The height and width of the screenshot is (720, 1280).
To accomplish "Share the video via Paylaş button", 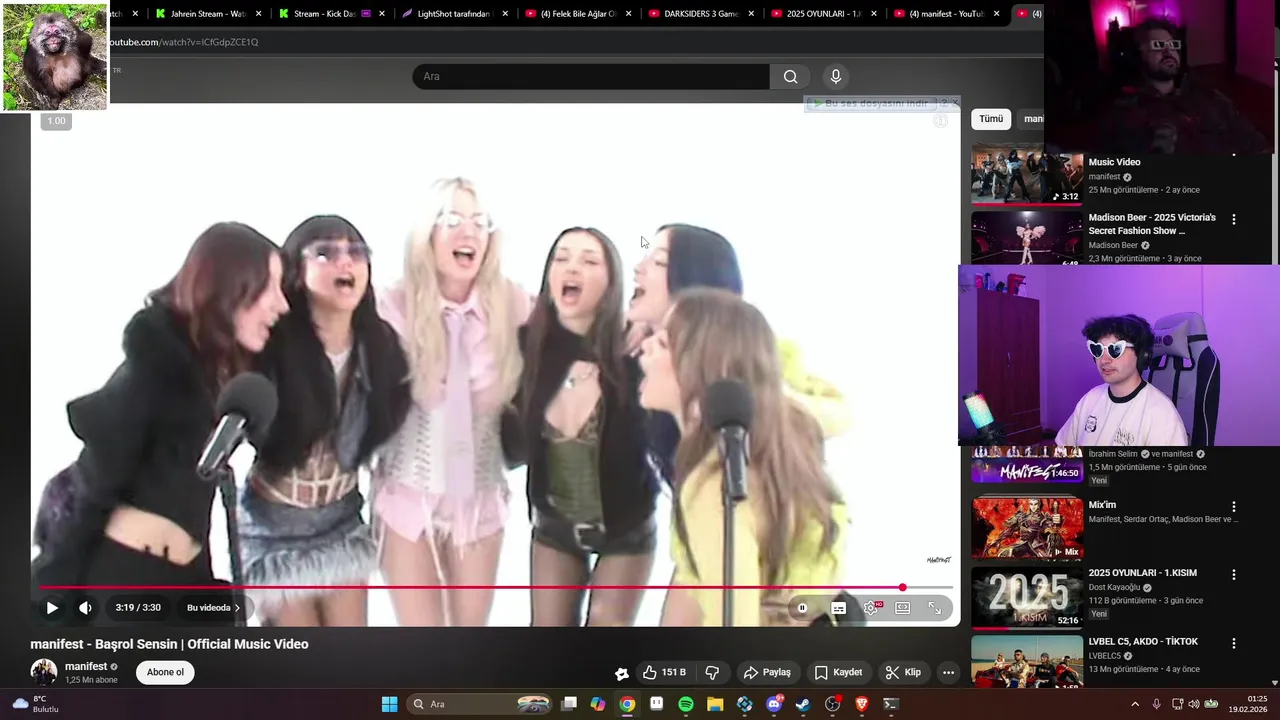I will tap(767, 672).
